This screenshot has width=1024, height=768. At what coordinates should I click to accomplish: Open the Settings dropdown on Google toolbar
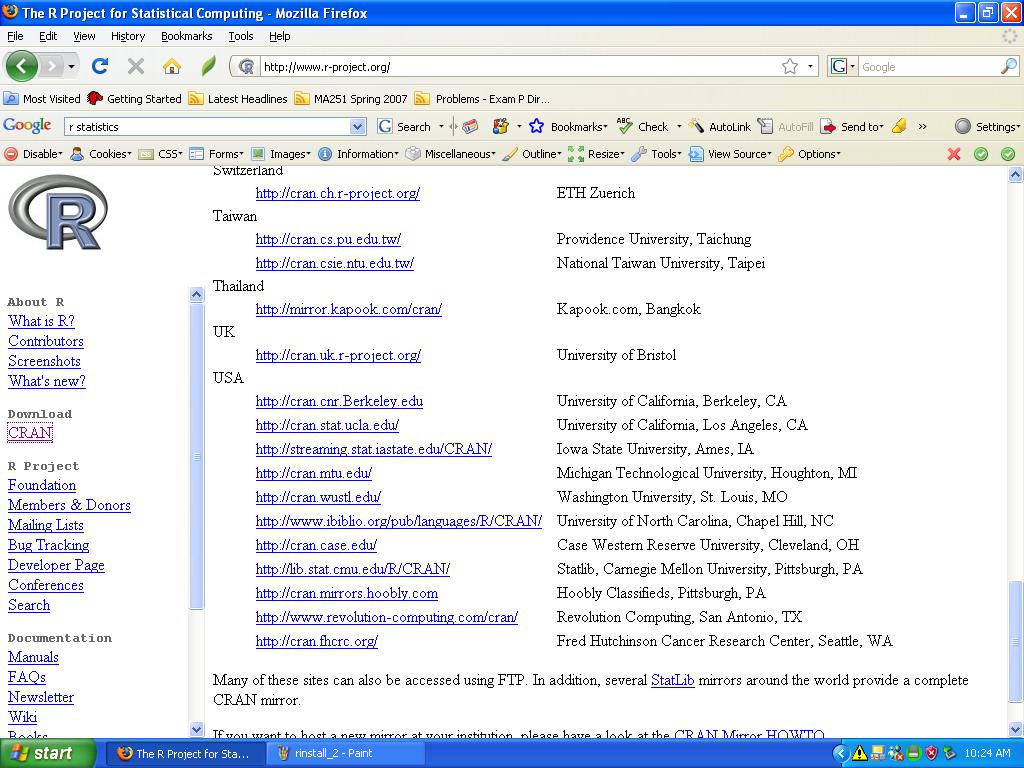[x=987, y=127]
